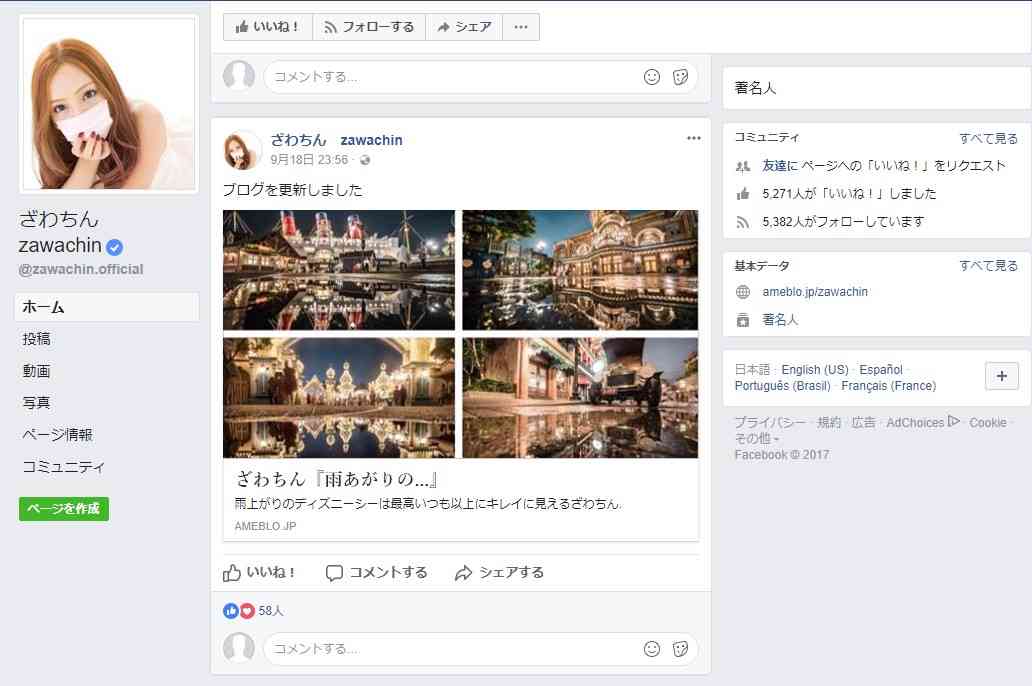Click すべて見る in the コミュニティ panel
Screen dimensions: 1032x686
click(988, 138)
